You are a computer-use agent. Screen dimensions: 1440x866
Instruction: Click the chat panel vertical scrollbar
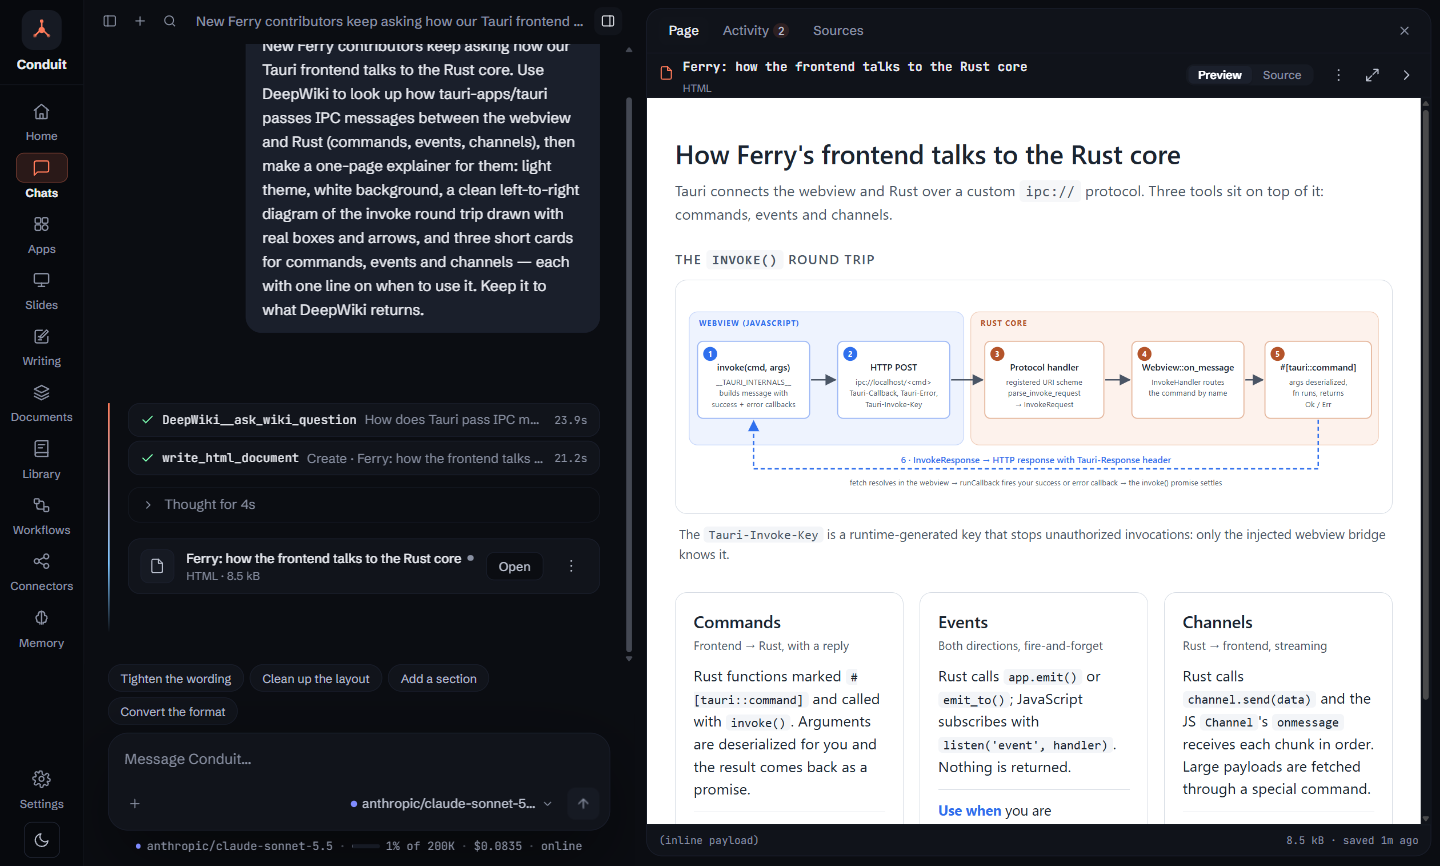click(629, 375)
